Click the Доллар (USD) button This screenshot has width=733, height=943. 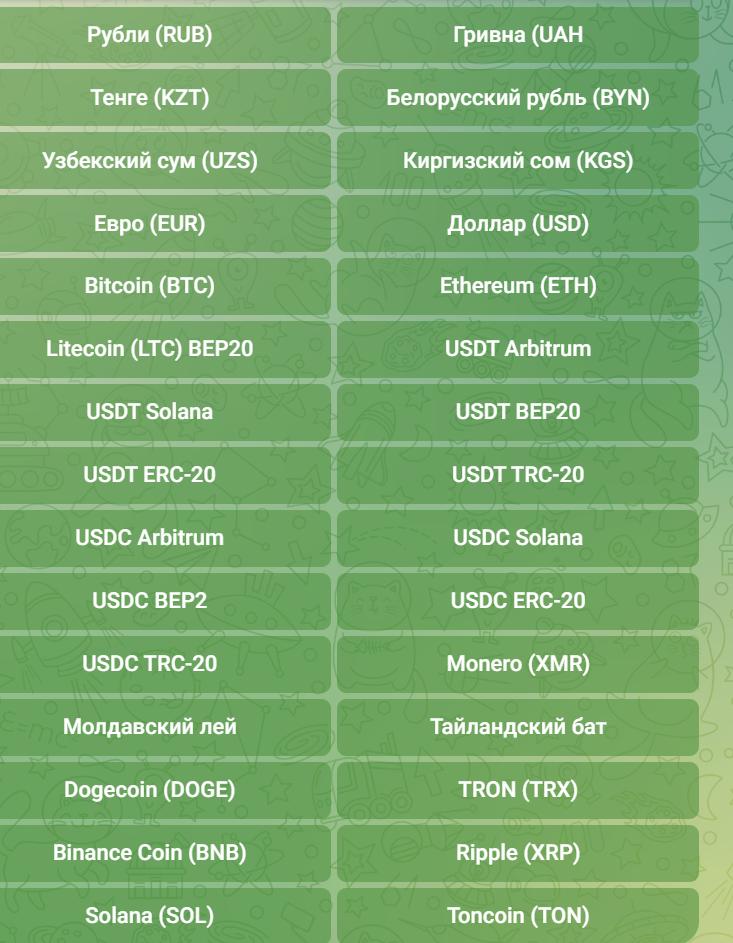(x=518, y=224)
